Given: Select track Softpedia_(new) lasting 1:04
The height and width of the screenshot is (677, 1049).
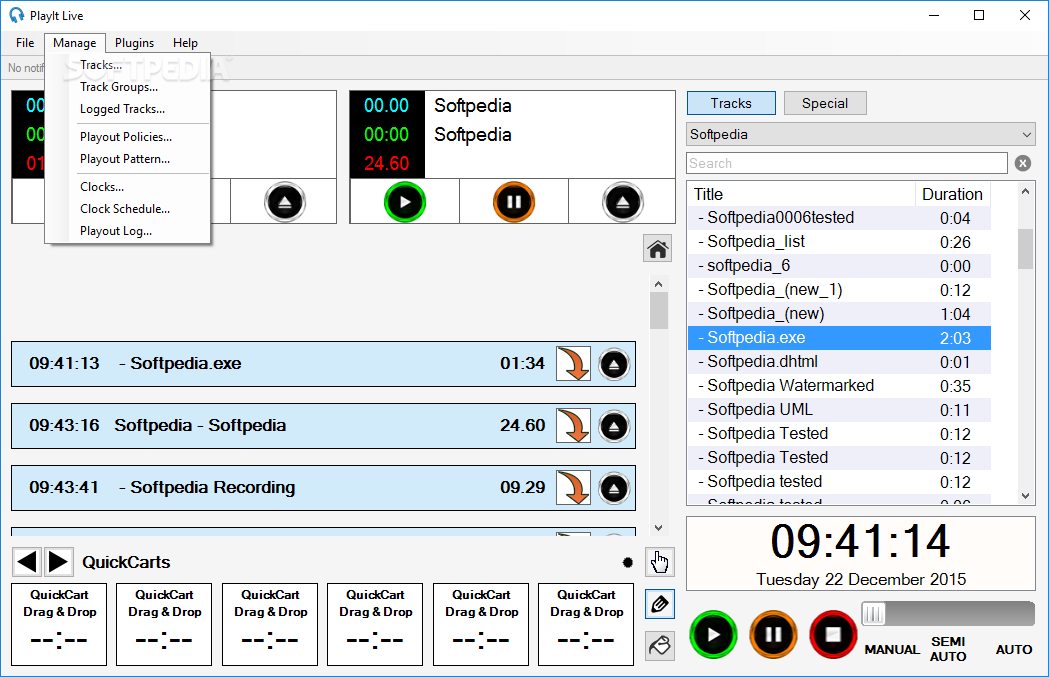Looking at the screenshot, I should 840,314.
